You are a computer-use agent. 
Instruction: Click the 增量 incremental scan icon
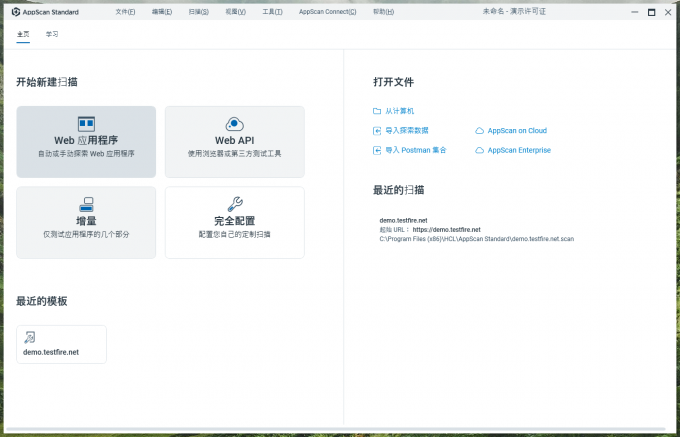86,204
